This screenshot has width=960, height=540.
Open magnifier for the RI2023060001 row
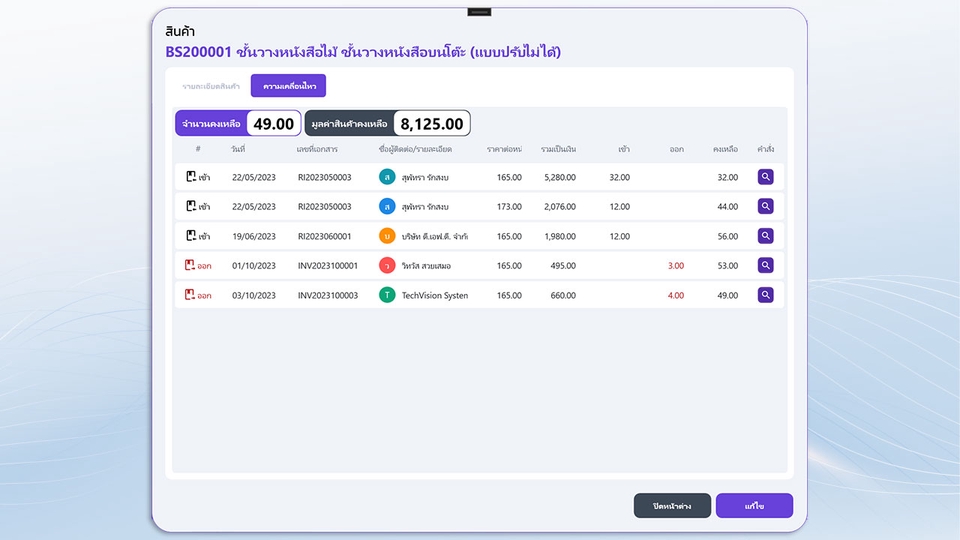tap(765, 236)
